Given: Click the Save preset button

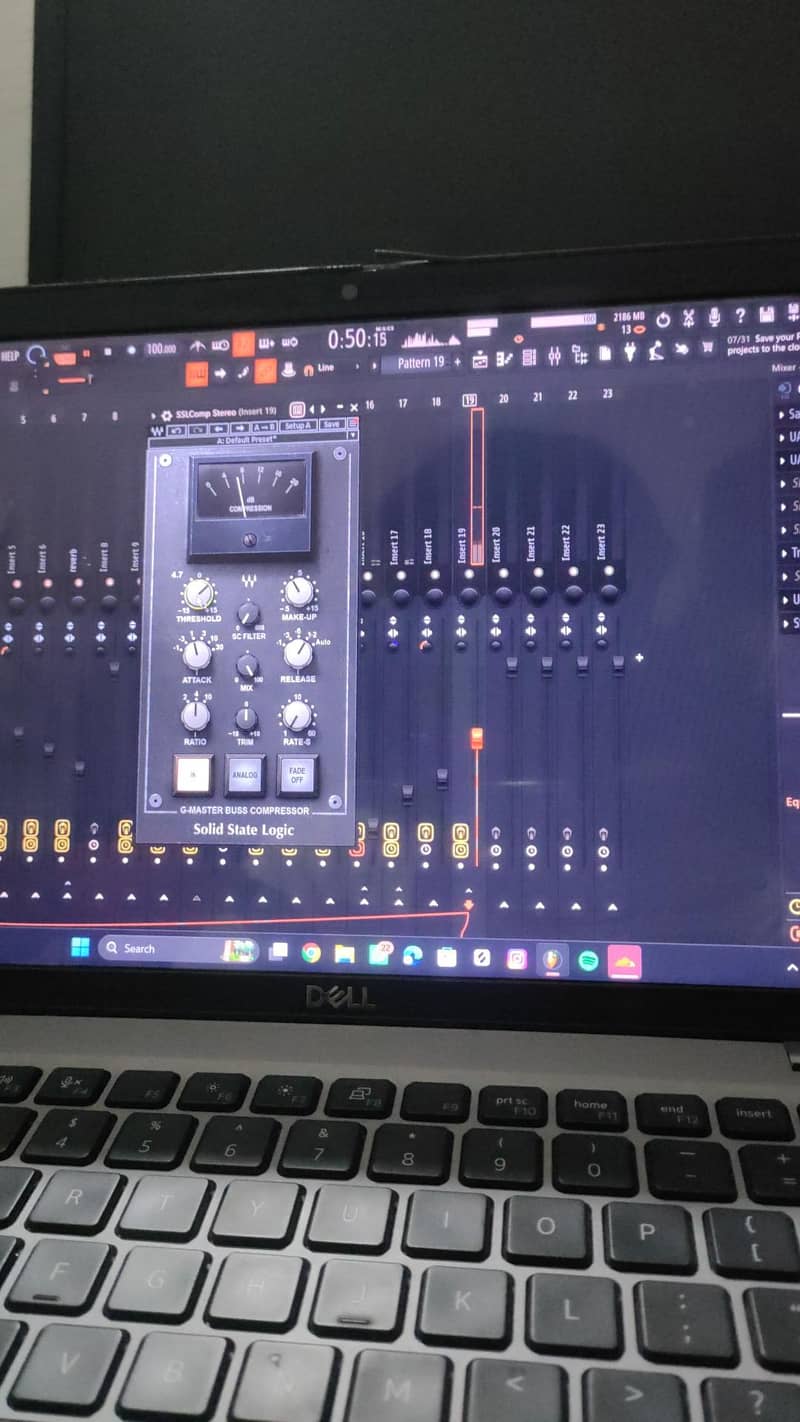Looking at the screenshot, I should point(331,425).
